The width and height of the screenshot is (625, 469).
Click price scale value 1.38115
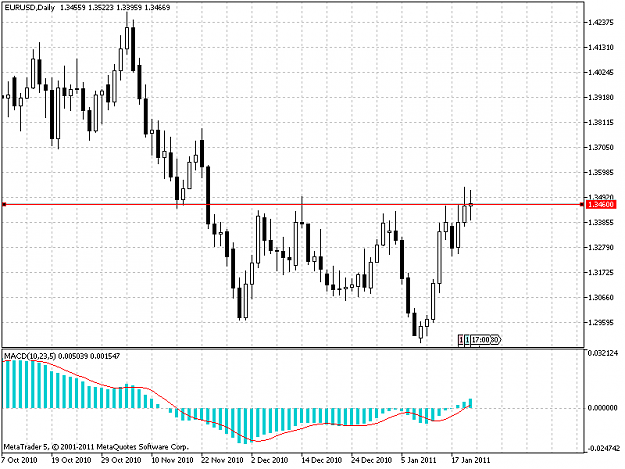coord(601,123)
